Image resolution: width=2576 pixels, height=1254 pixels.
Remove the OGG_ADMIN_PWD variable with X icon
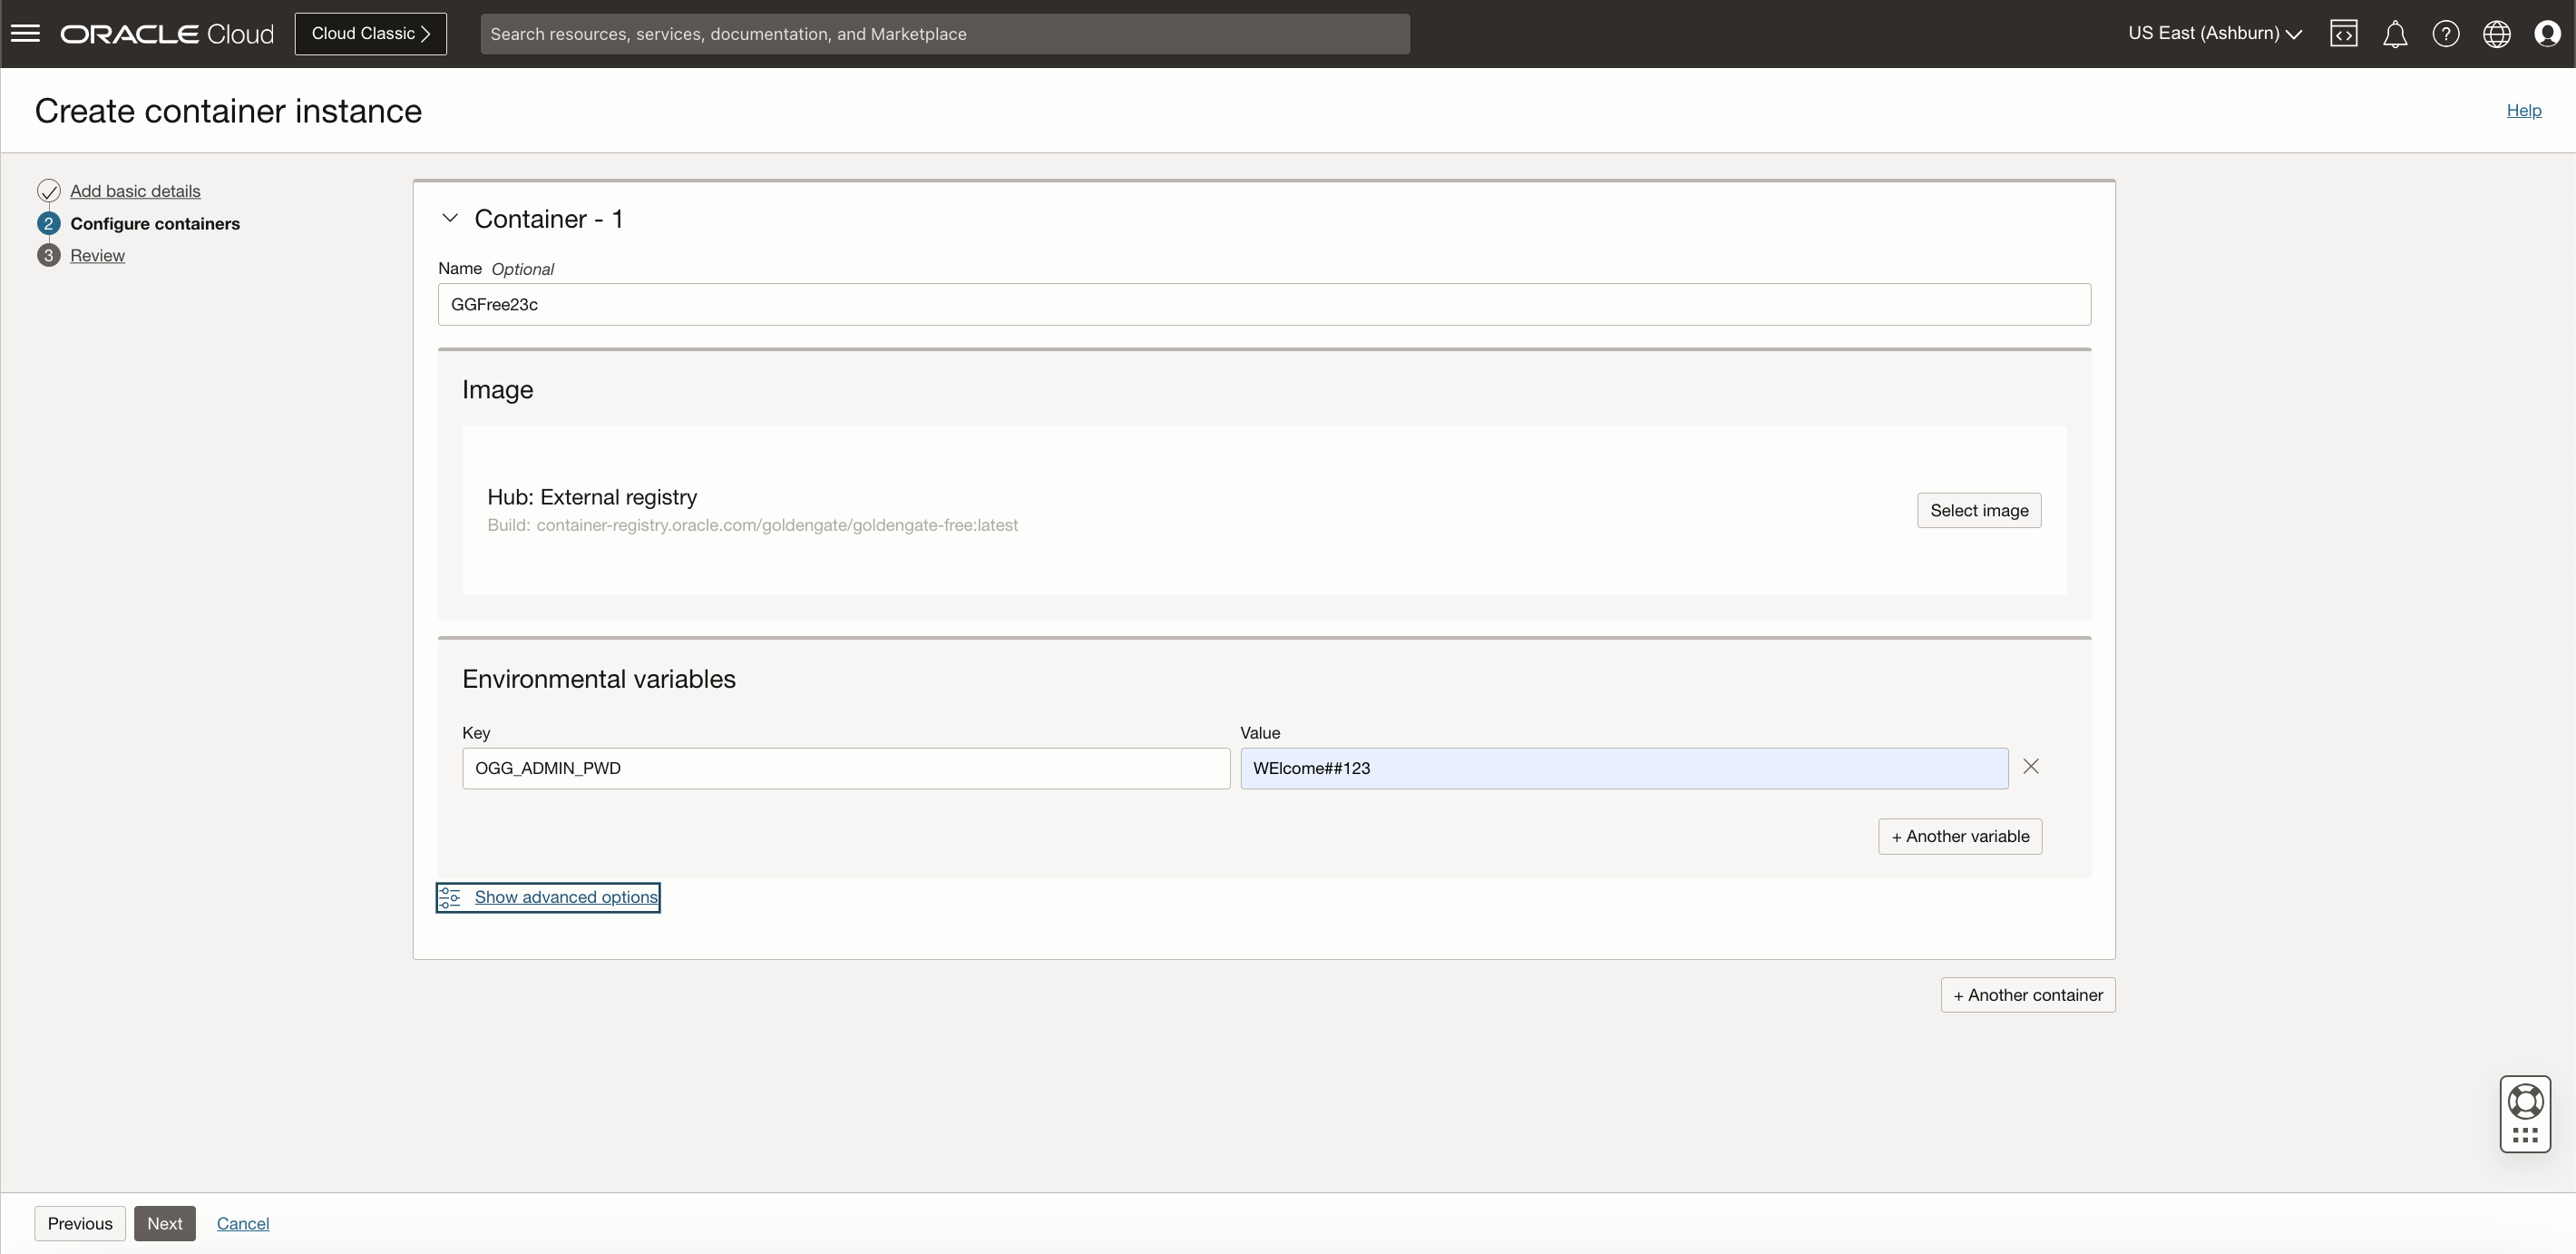[x=2031, y=766]
